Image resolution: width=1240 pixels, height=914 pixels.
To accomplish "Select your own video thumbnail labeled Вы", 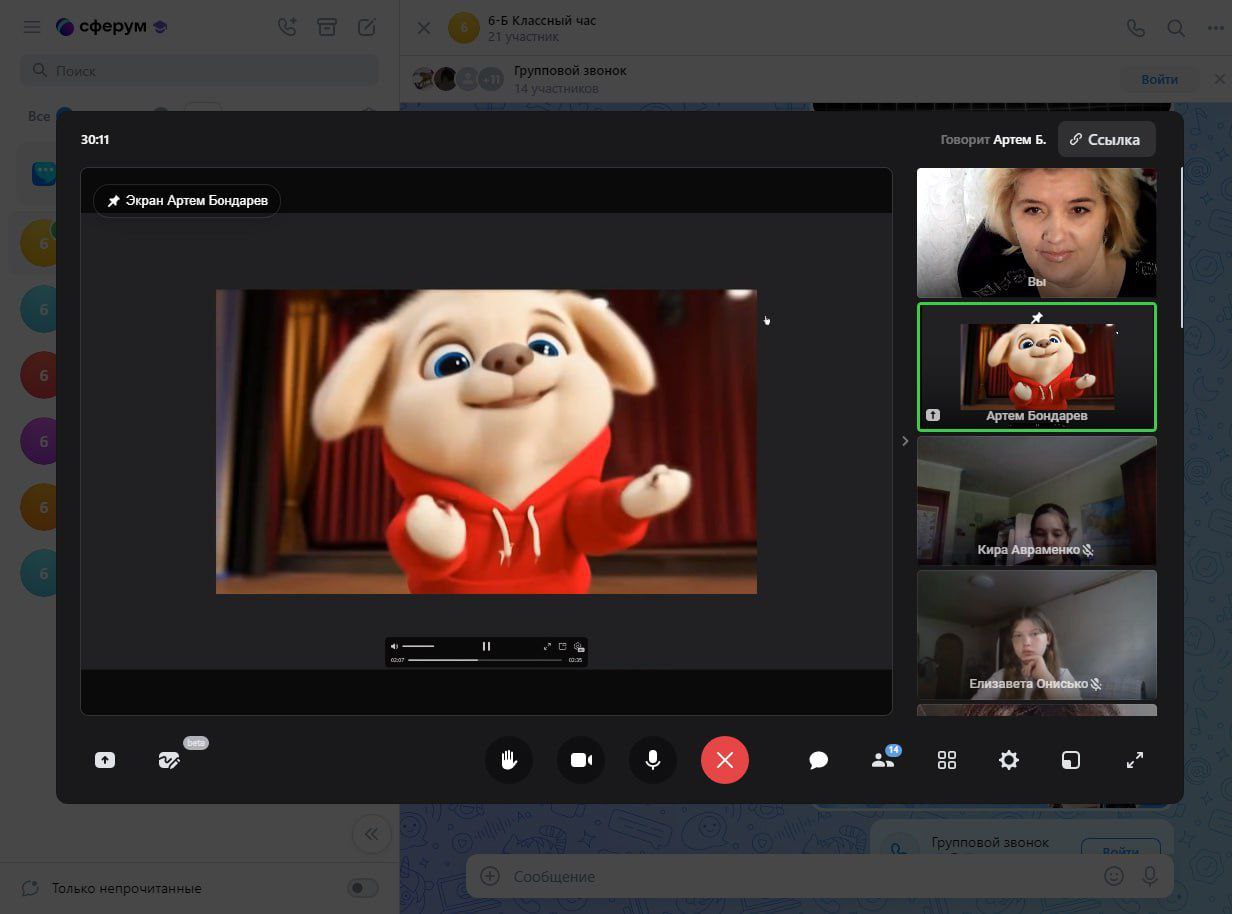I will point(1037,232).
